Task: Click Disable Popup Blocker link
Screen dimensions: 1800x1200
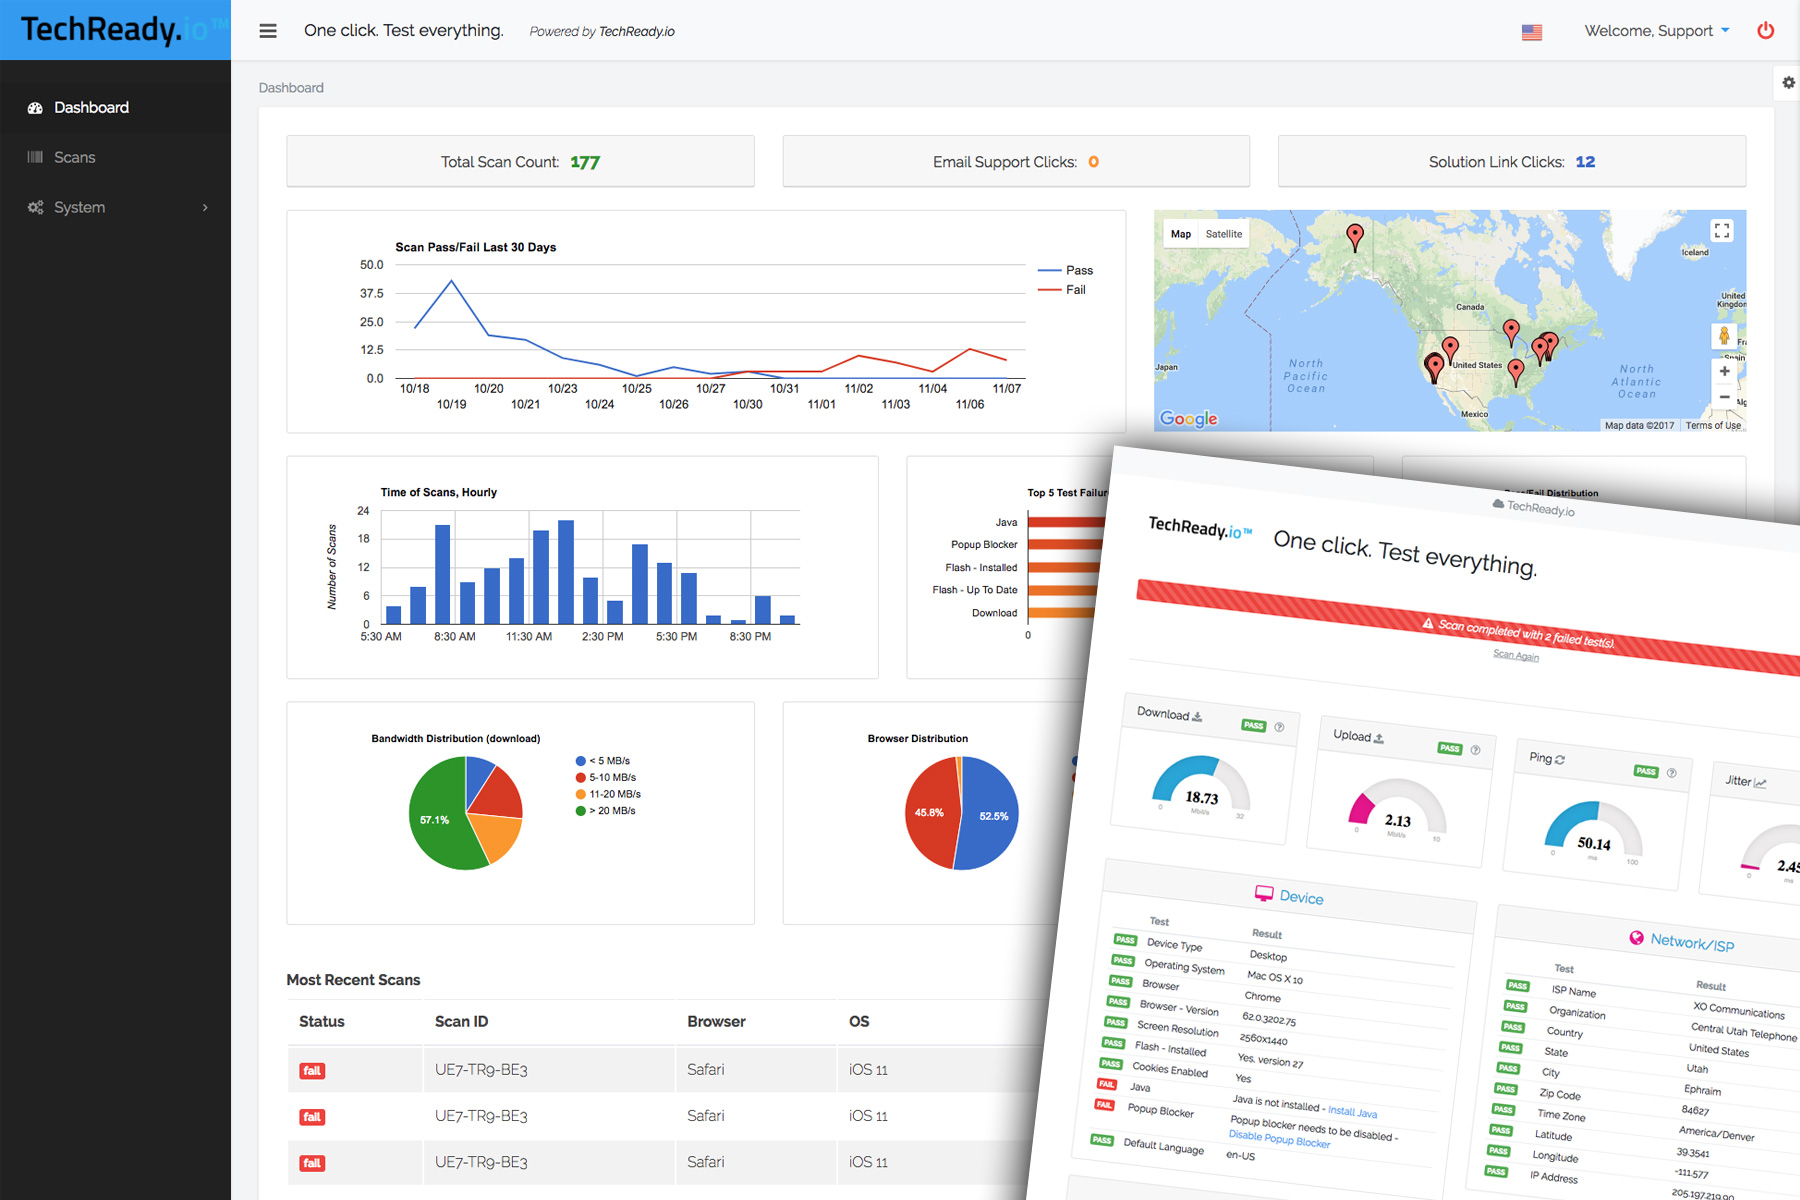Action: point(1279,1139)
